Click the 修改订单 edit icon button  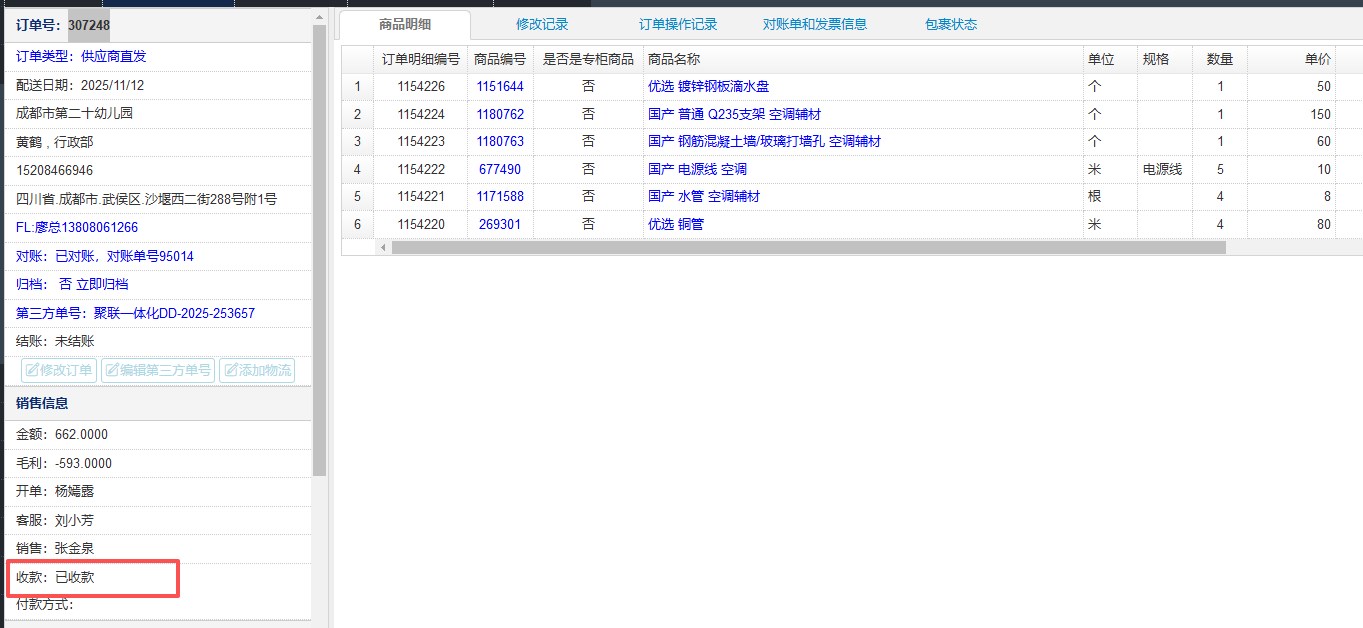point(59,371)
